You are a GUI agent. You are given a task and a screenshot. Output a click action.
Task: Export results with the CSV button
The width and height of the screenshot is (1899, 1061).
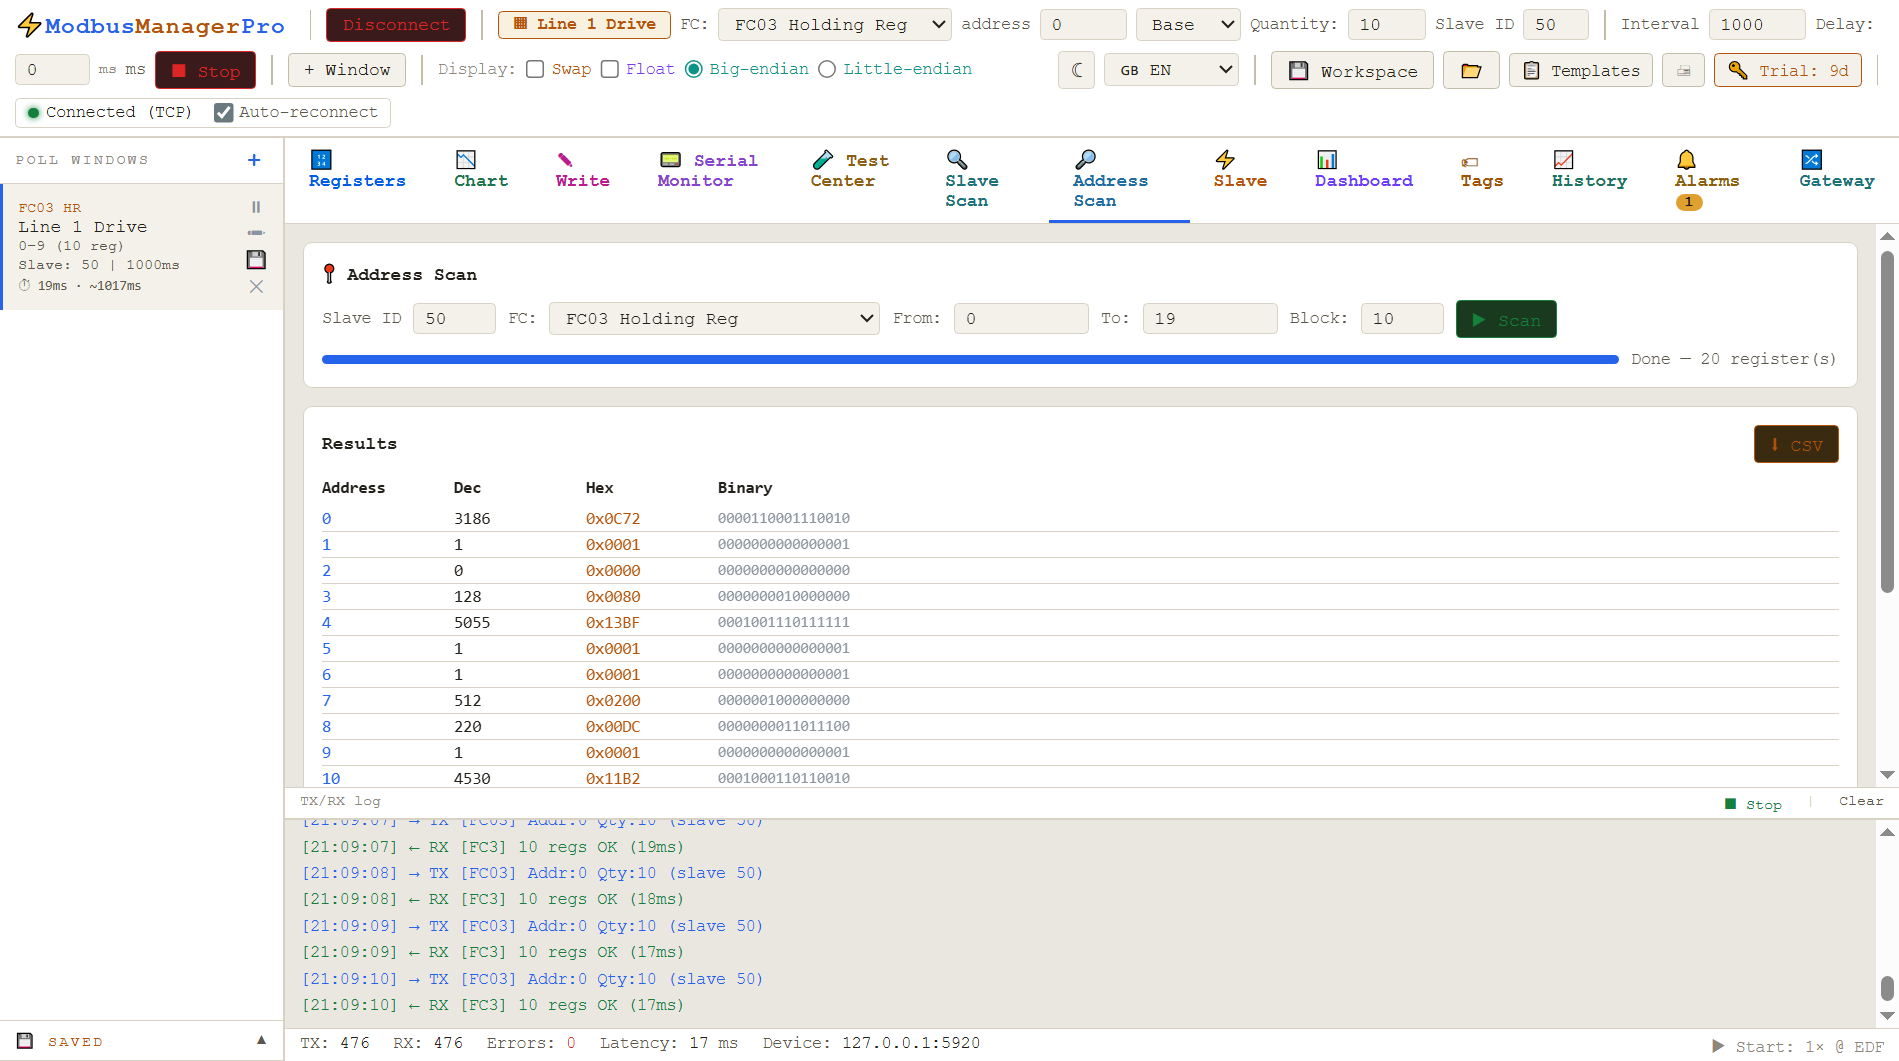coord(1796,444)
